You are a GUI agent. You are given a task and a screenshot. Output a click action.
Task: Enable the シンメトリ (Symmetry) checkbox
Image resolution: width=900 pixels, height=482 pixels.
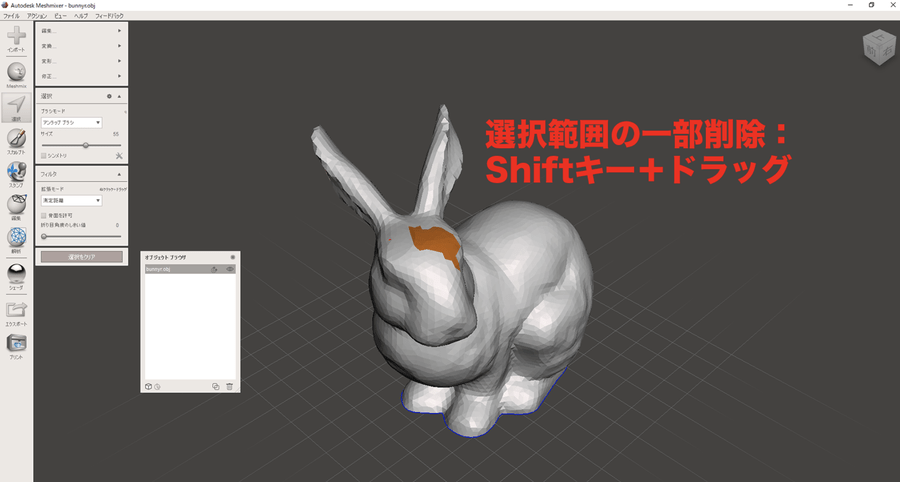[44, 155]
